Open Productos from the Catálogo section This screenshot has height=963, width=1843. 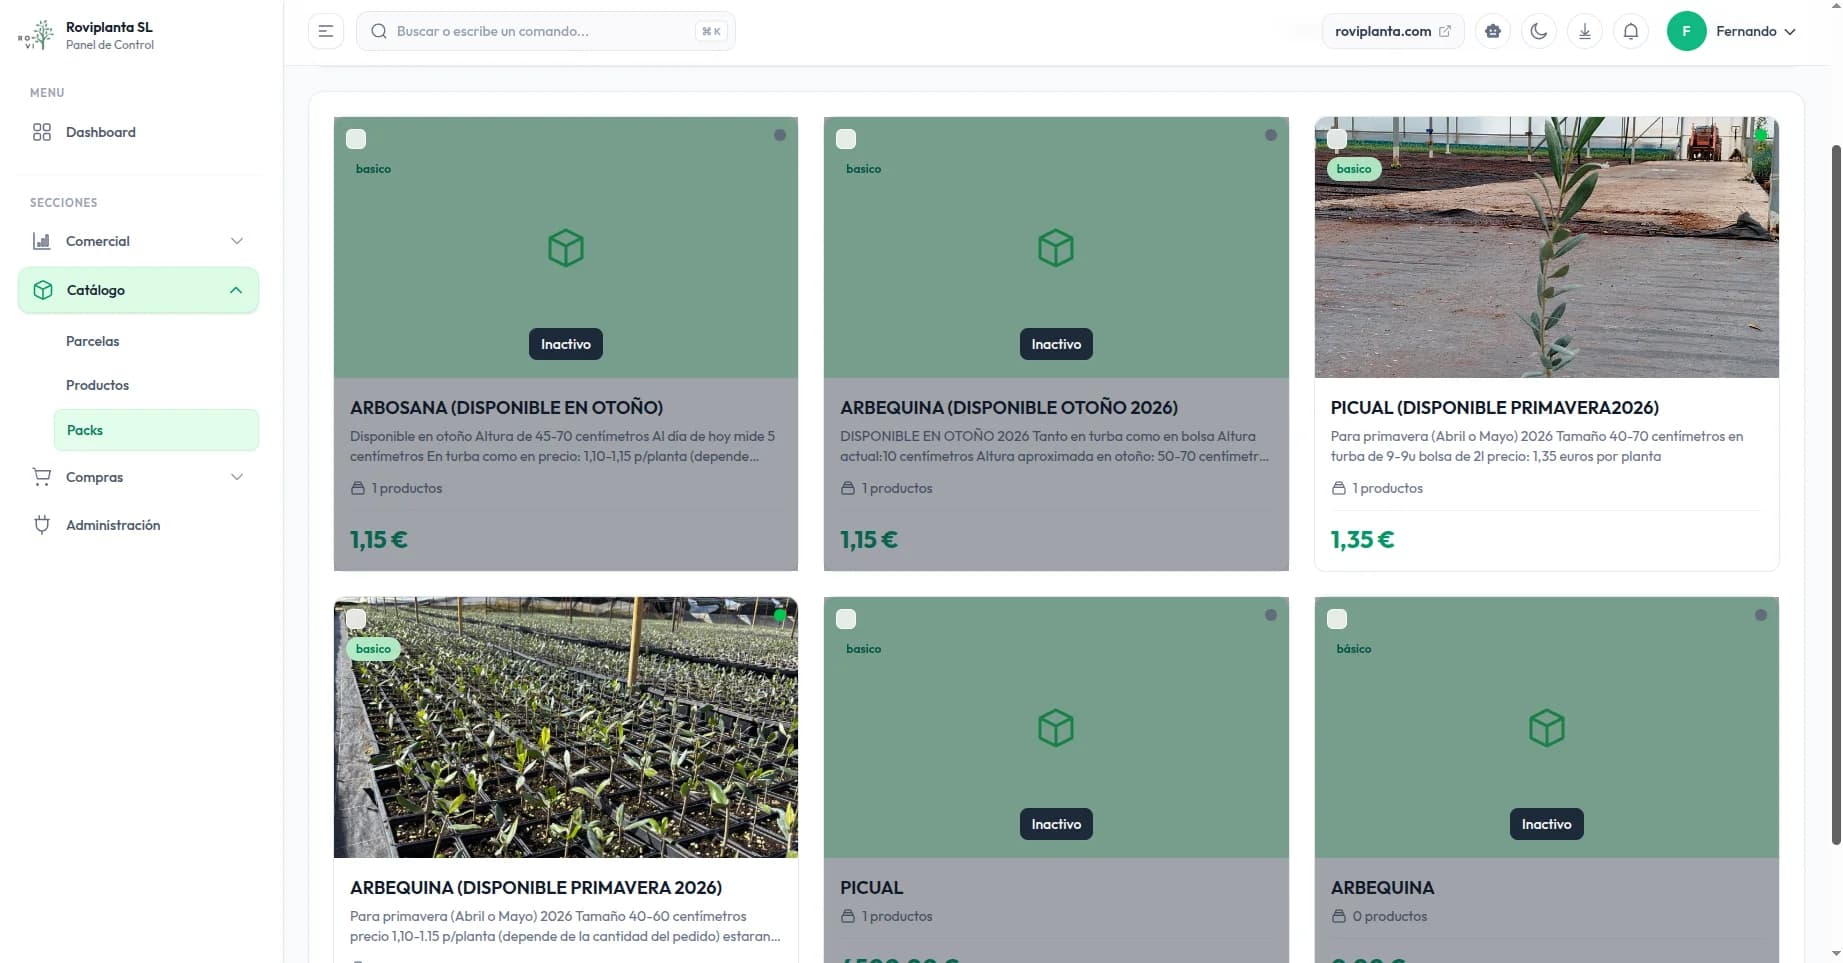pos(97,385)
